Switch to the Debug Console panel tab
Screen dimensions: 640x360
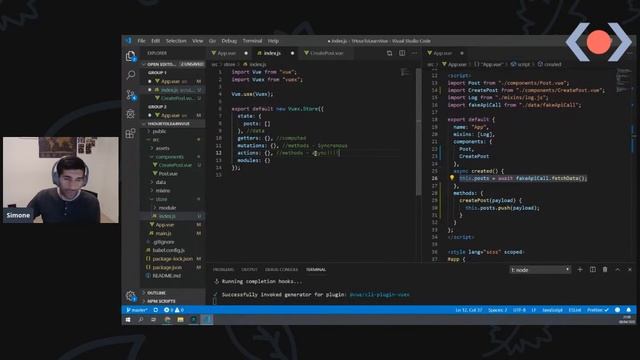tap(281, 269)
